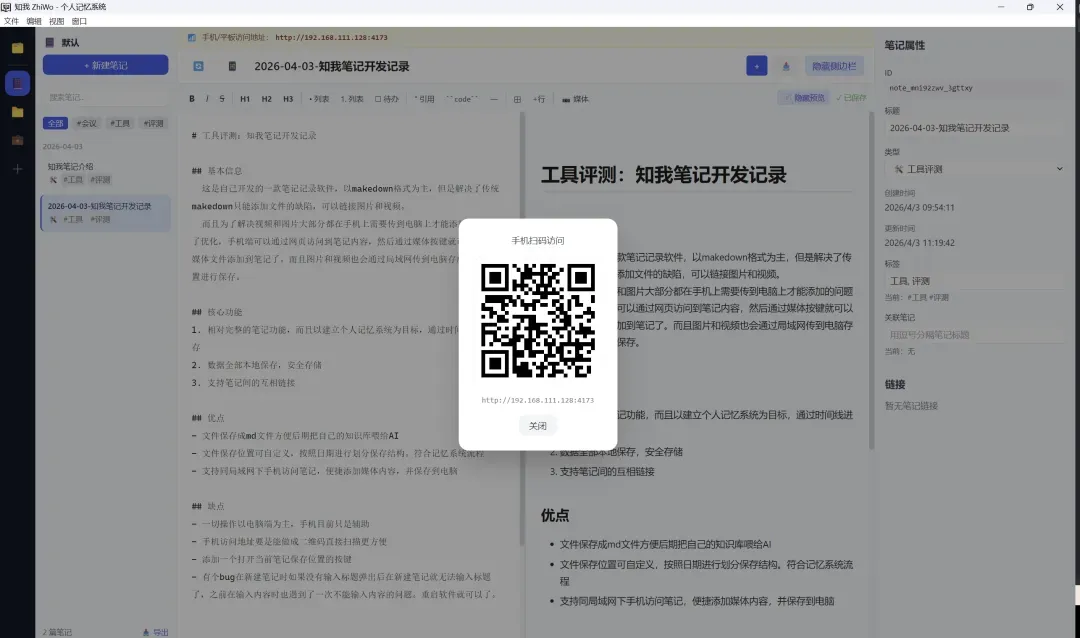Screen dimensions: 1080x638
Task: Click the 更新时间 value 2026/4/3 11:19:42
Action: pyautogui.click(x=920, y=243)
